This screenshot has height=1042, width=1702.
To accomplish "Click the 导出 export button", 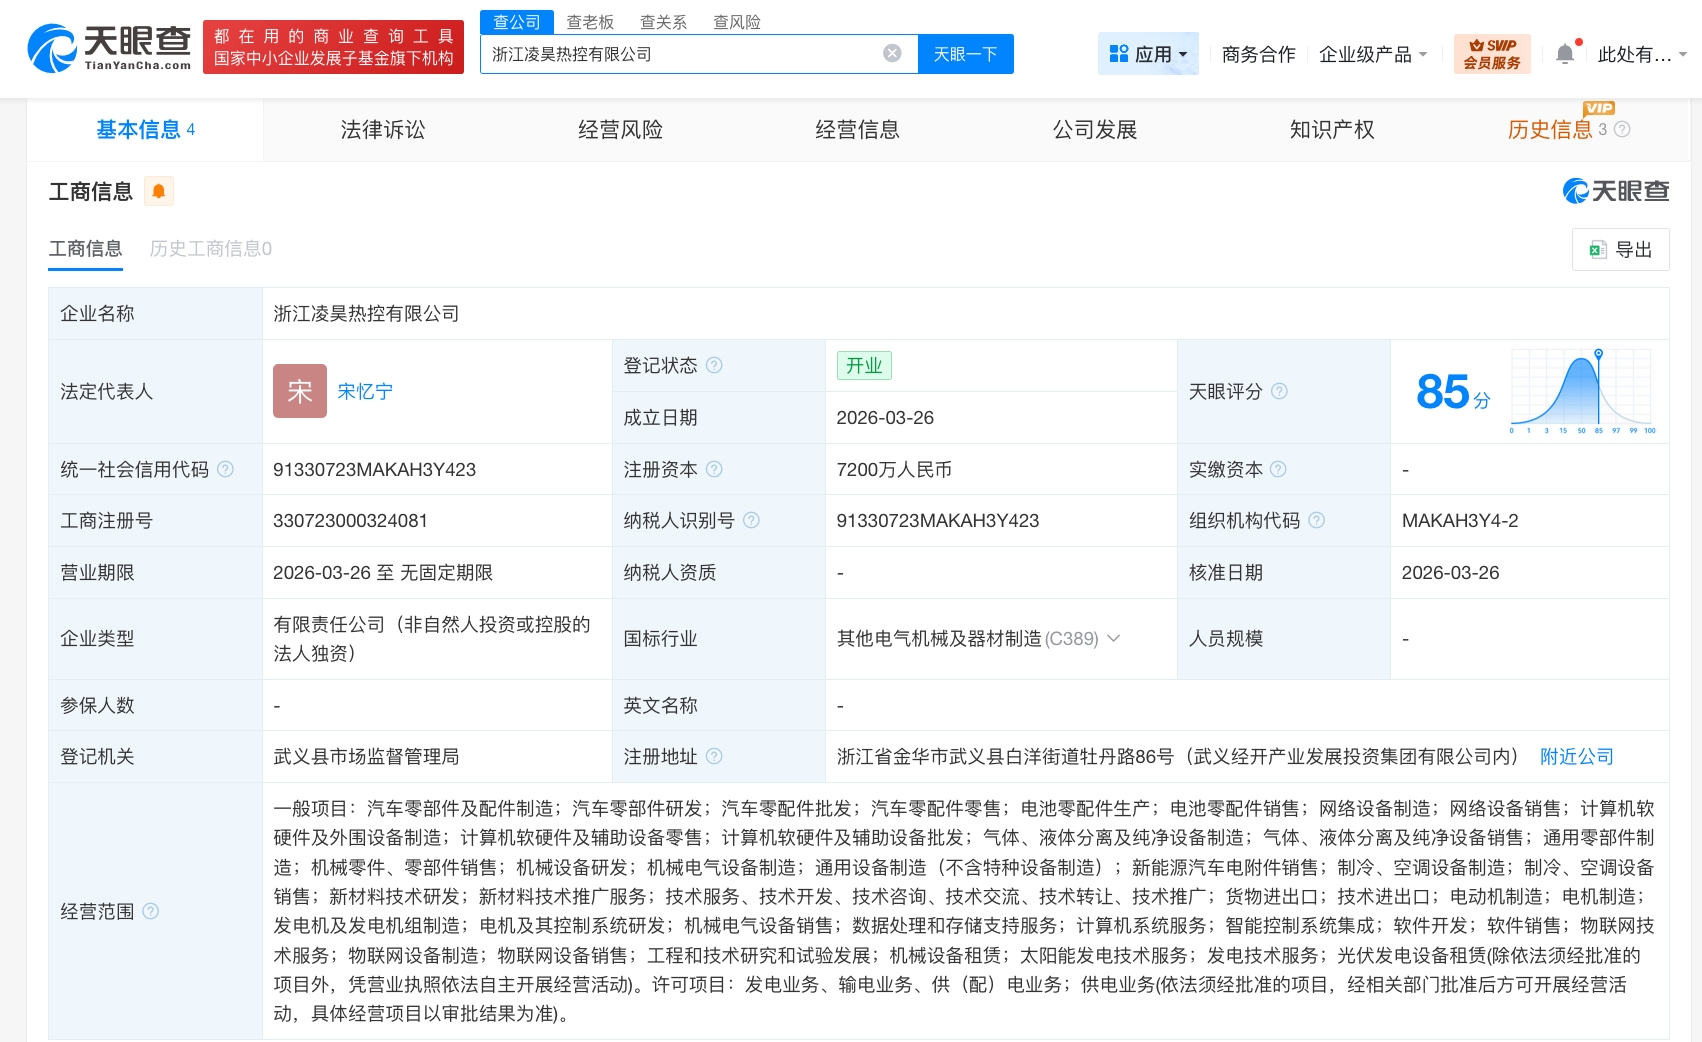I will 1620,249.
